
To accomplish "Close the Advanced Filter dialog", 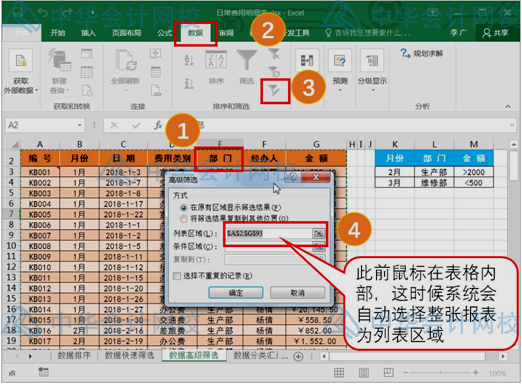I will pos(316,177).
